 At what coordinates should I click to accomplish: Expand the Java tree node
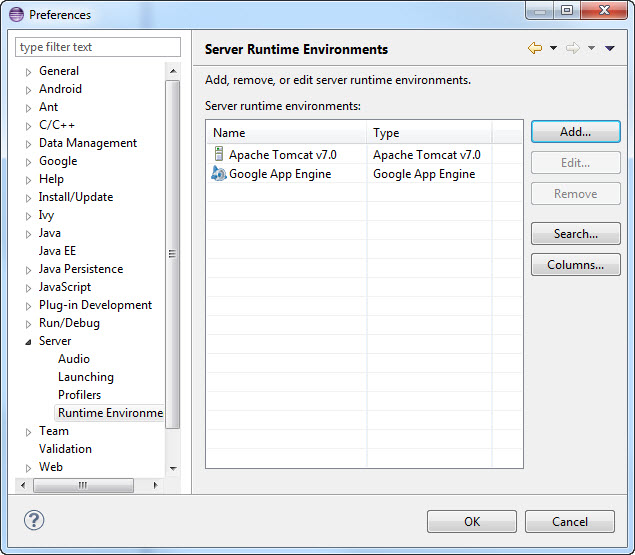pos(28,235)
